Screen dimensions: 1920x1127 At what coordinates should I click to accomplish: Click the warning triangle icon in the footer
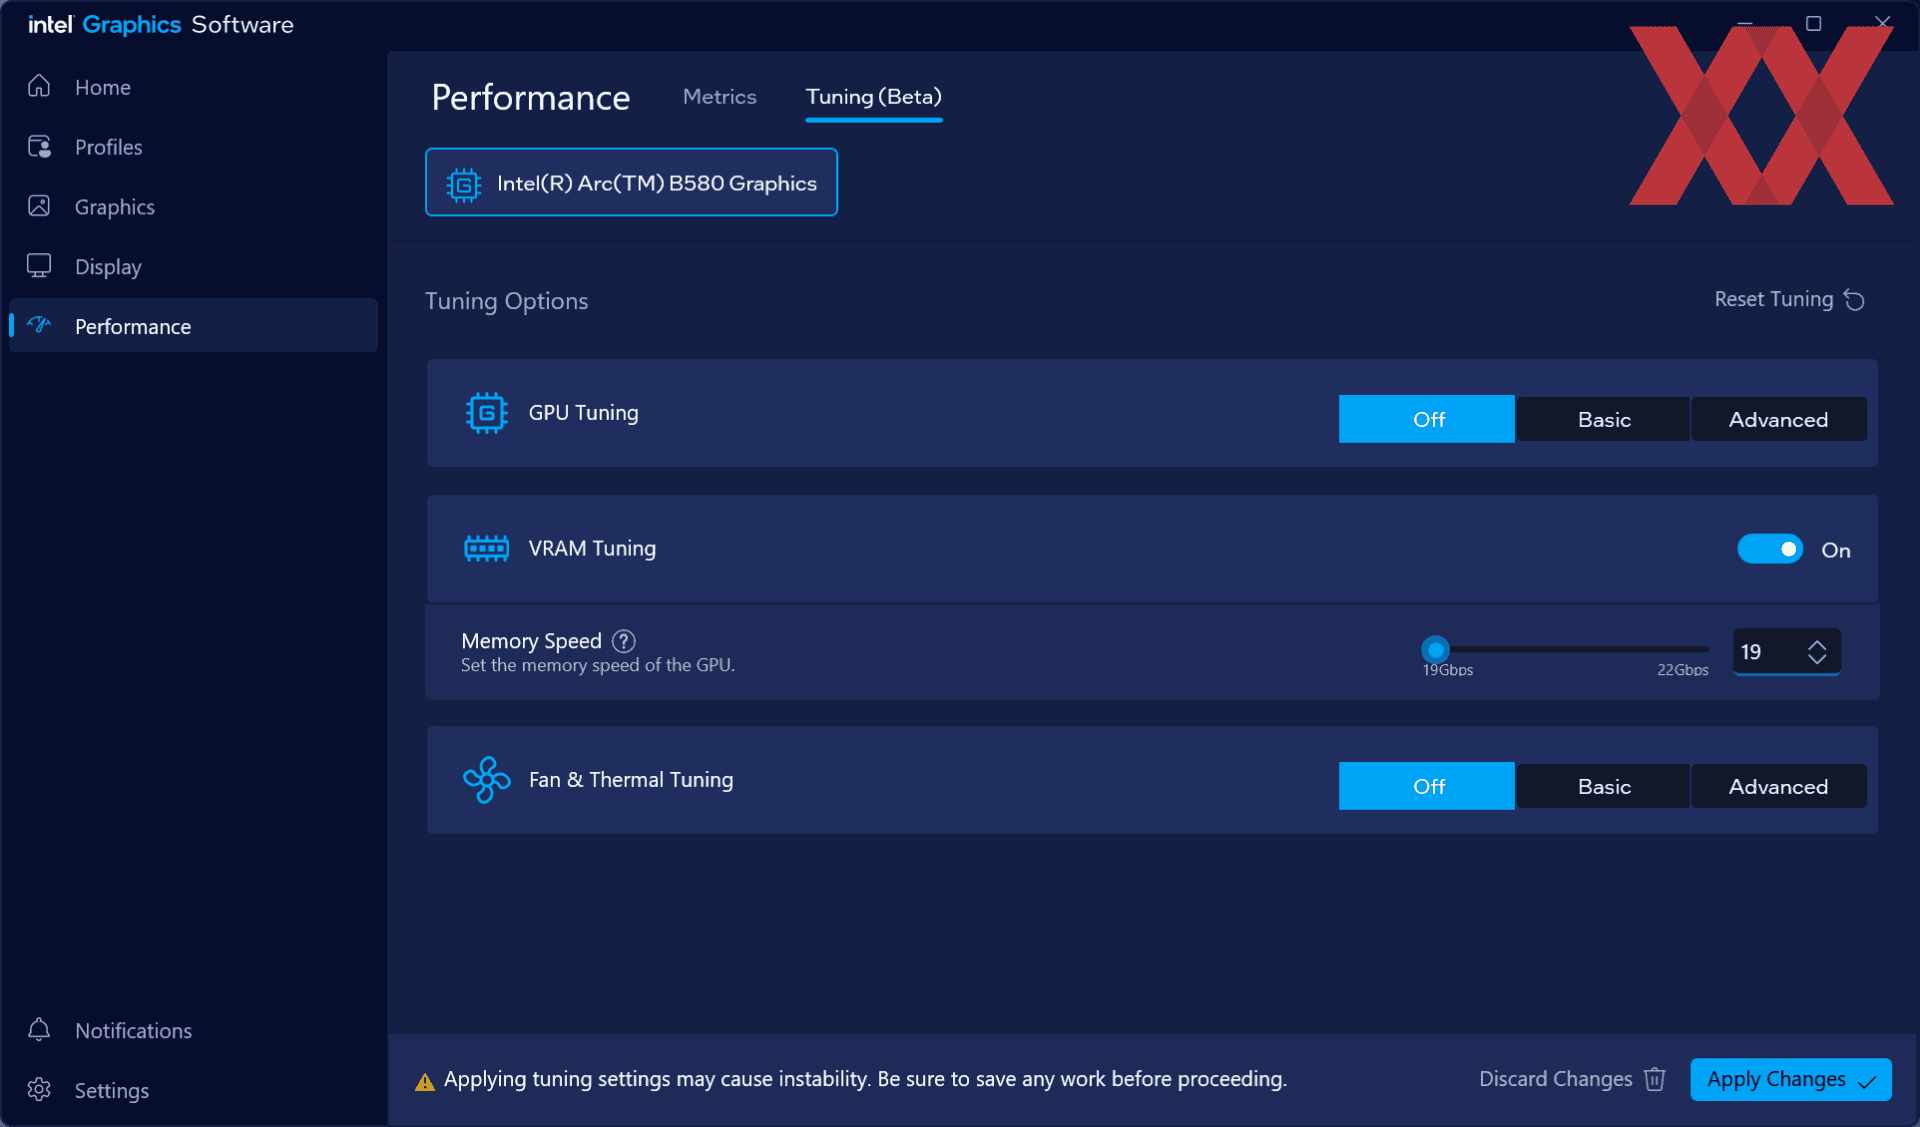click(x=425, y=1081)
